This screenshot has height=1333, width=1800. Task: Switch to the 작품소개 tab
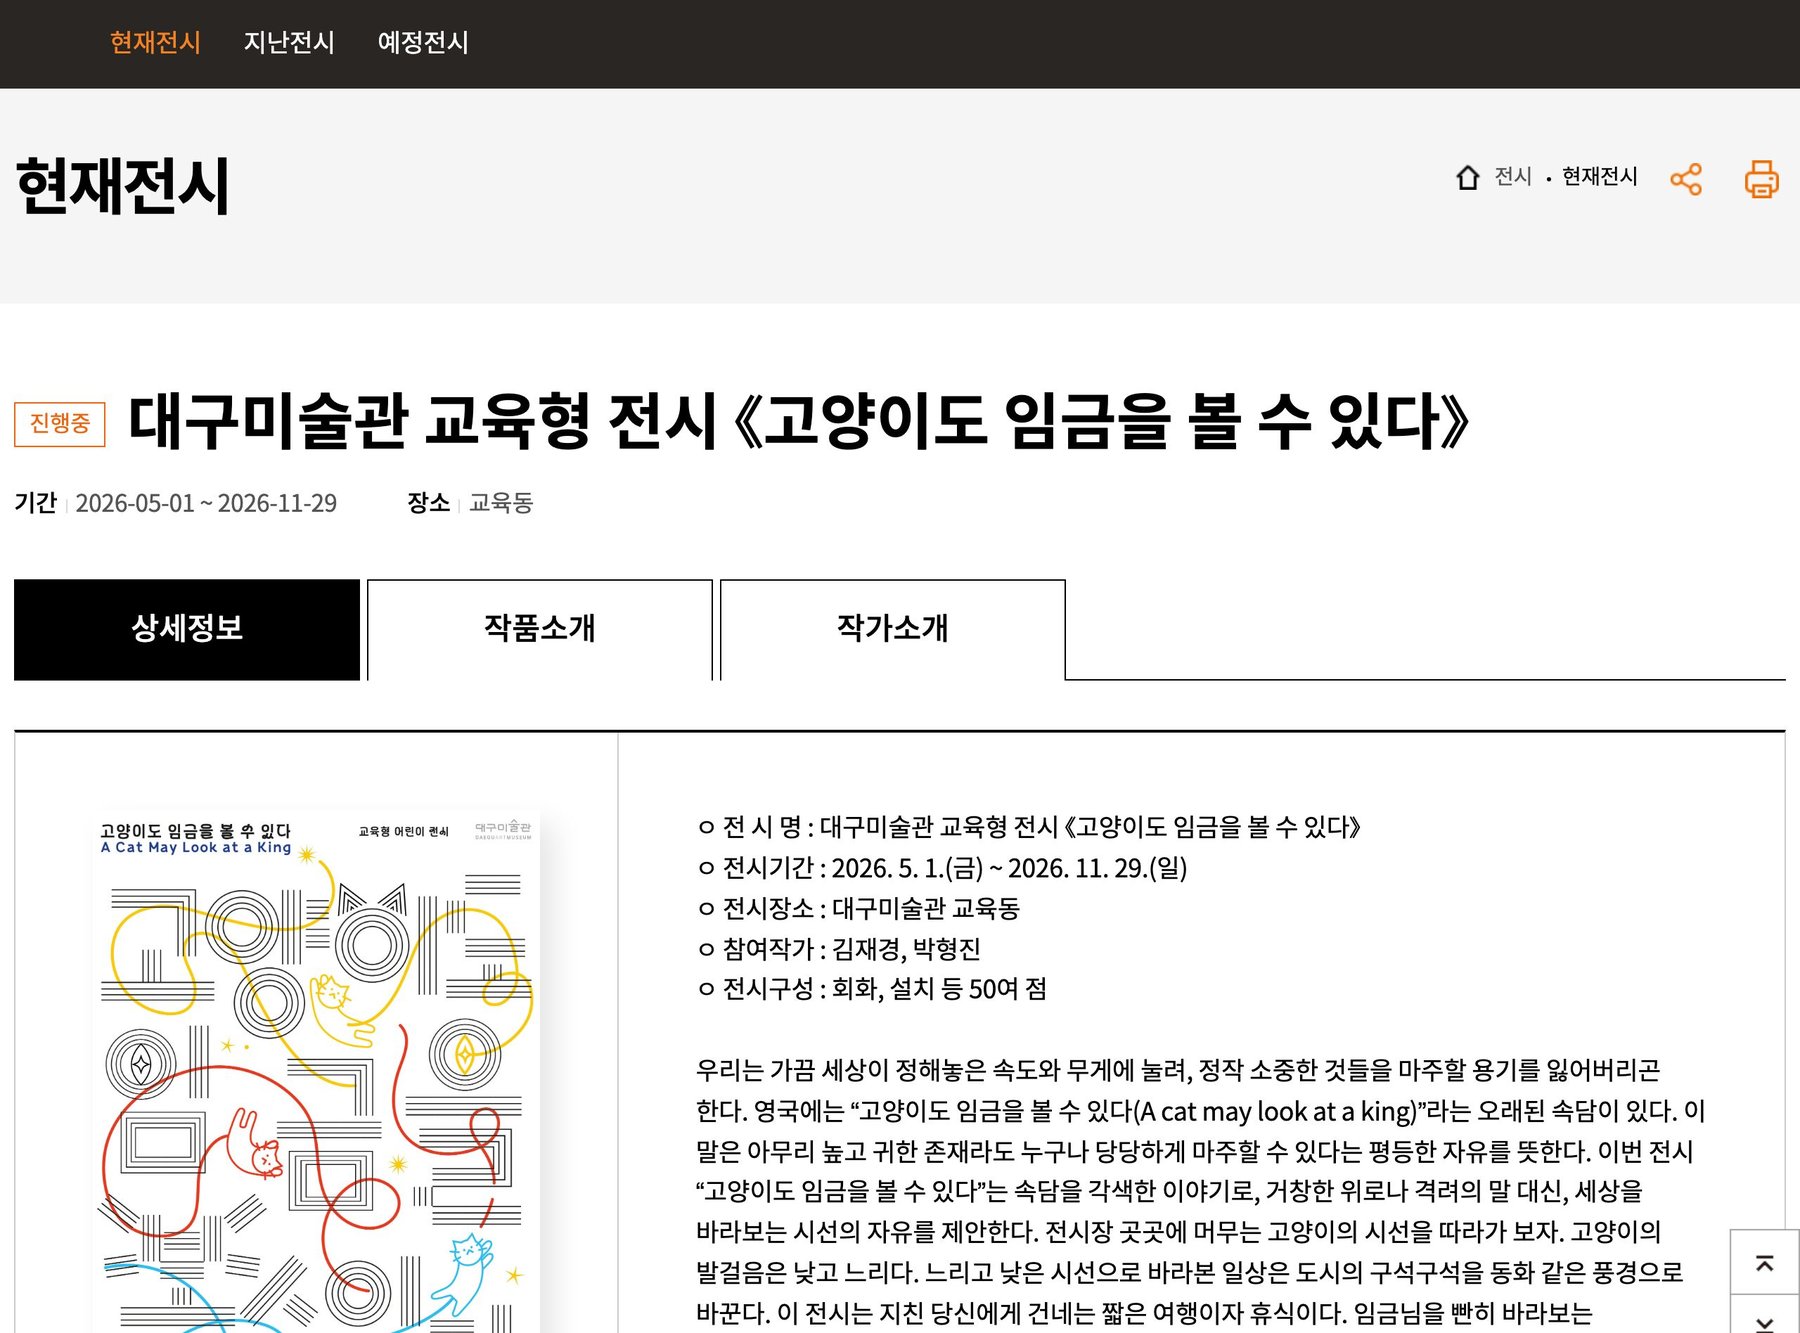pos(540,629)
